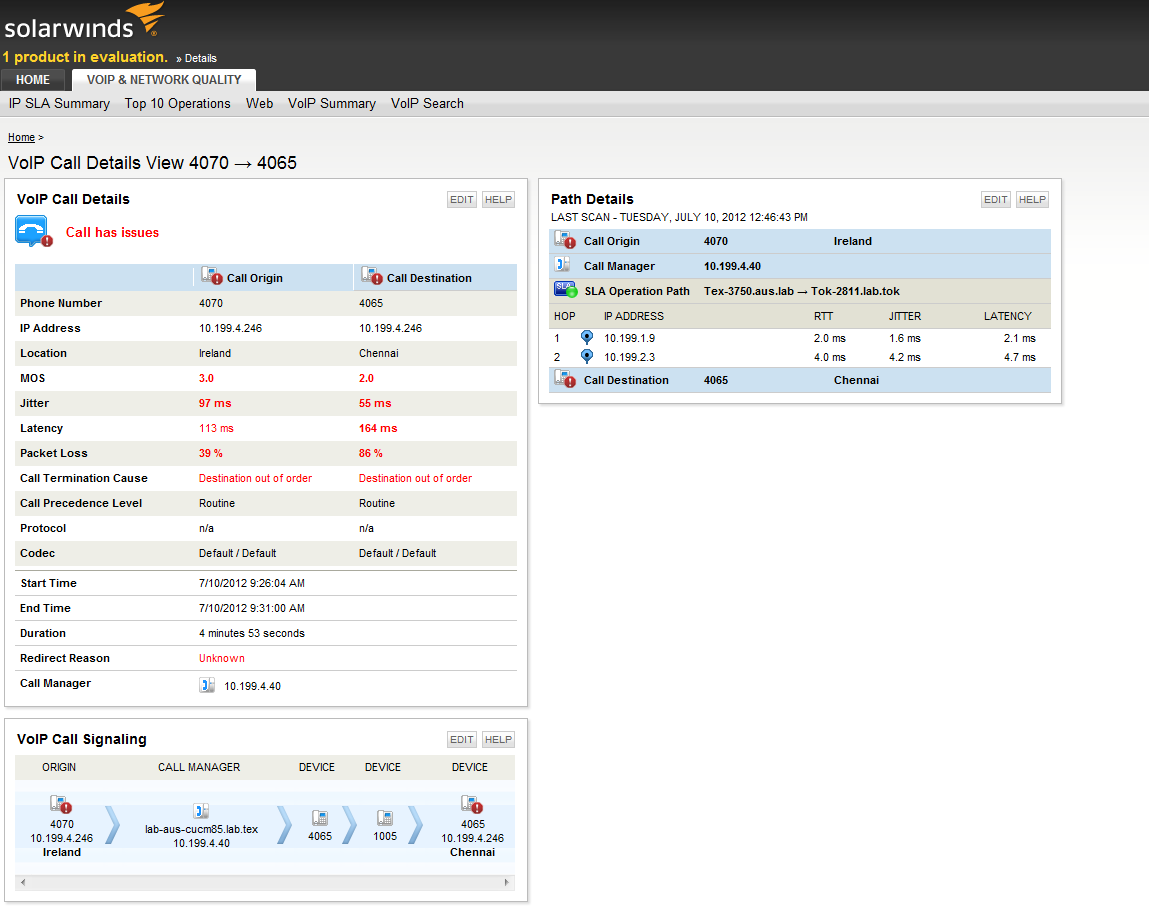Screen dimensions: 1149x913
Task: Click the Chennai destination phone icon in signaling
Action: tap(471, 804)
